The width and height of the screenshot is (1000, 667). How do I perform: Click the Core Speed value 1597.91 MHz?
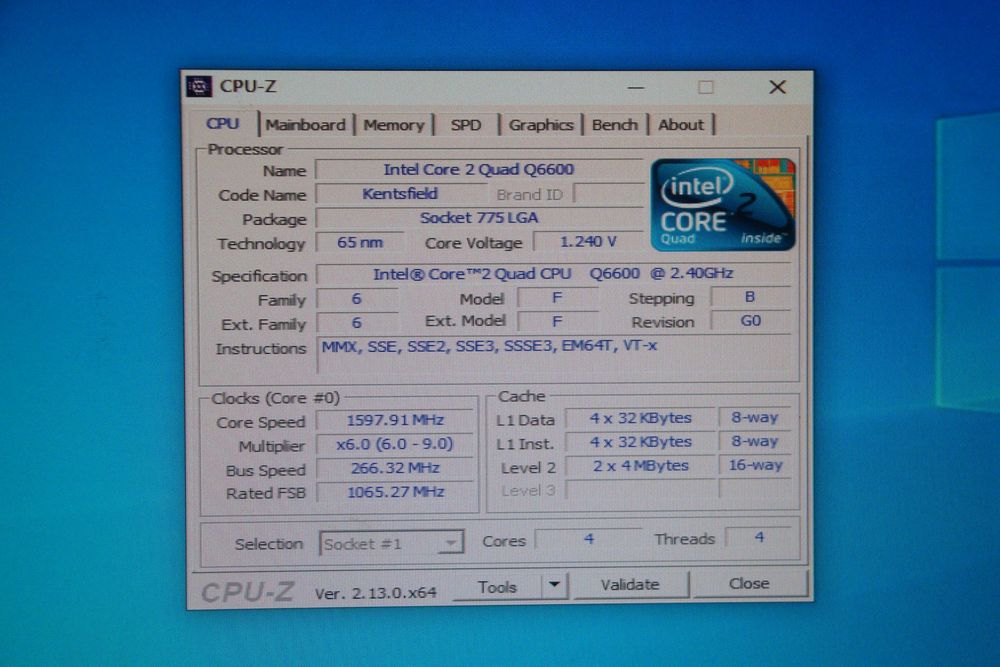click(395, 420)
